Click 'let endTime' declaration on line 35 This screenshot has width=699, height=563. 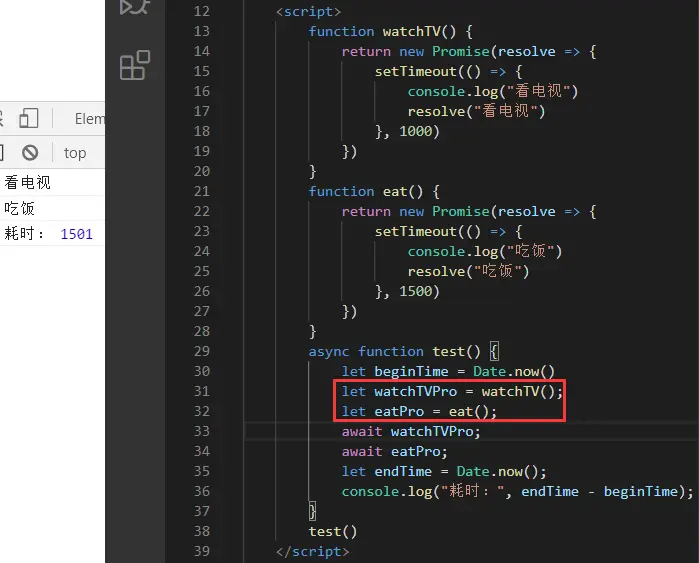point(387,472)
